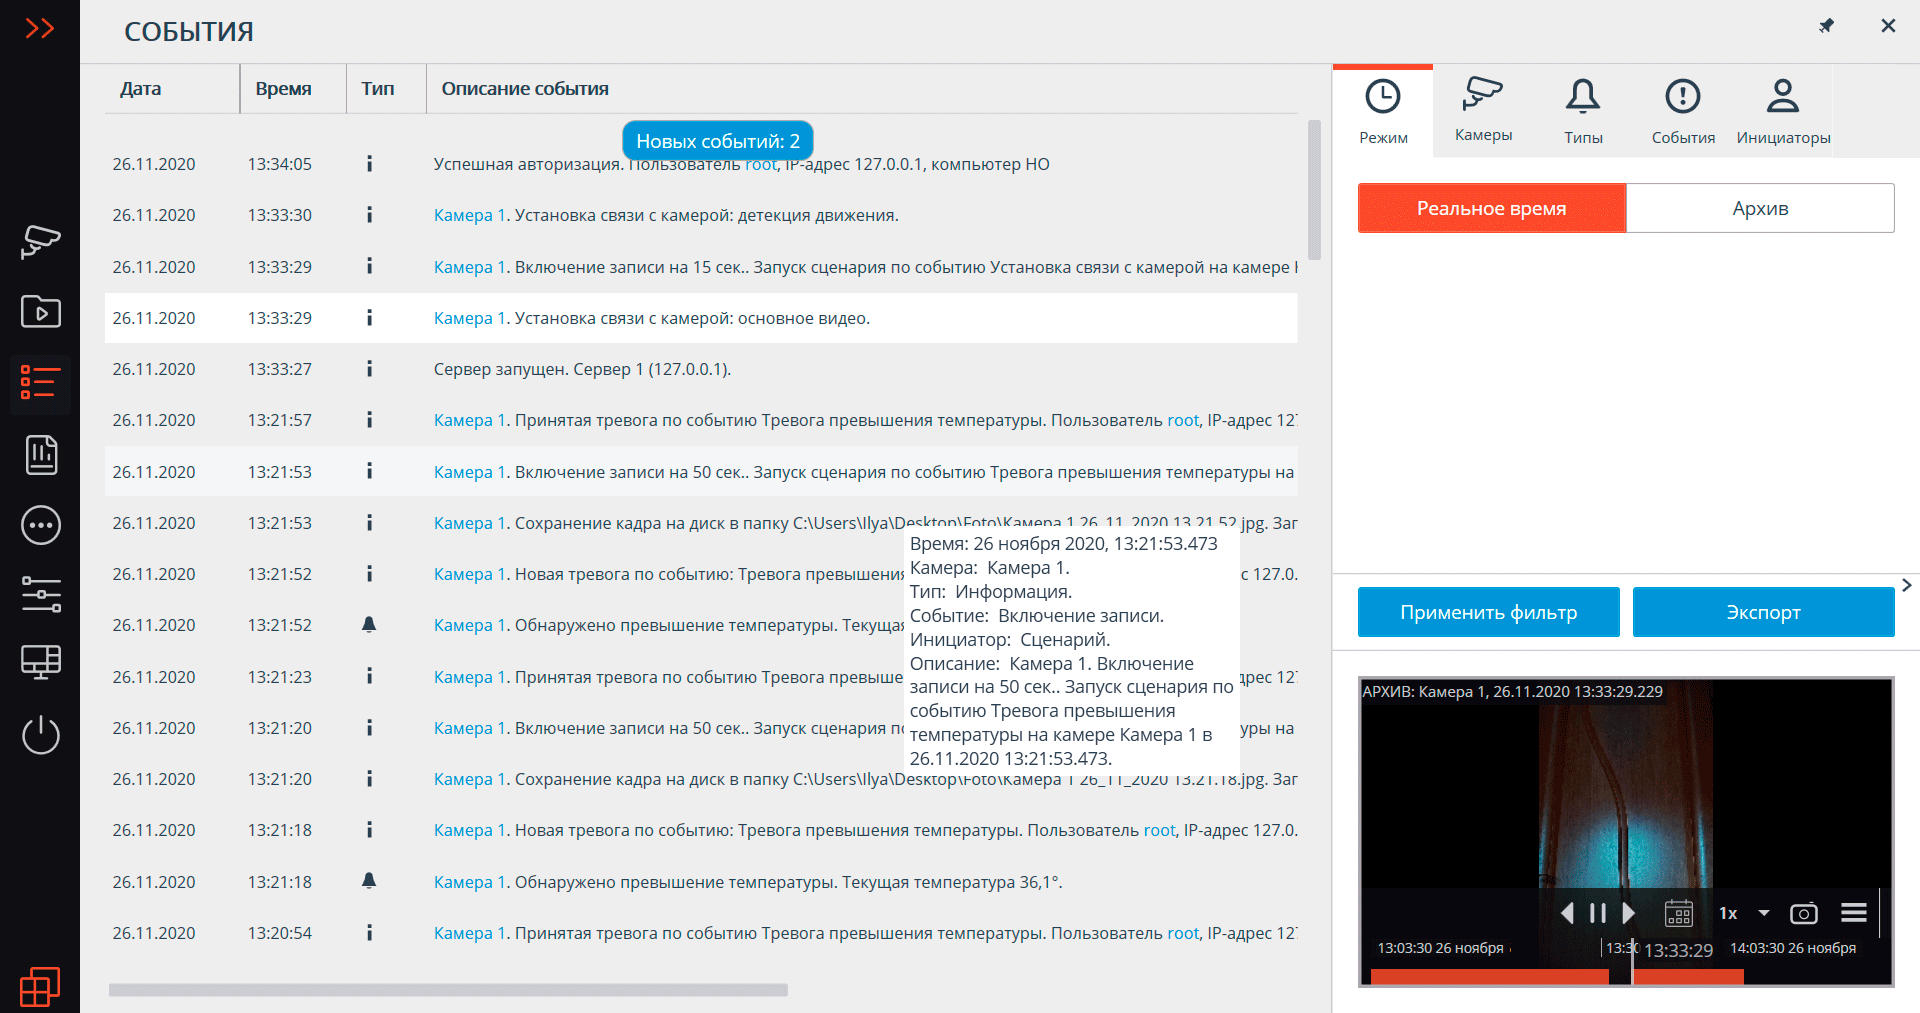Select the Обнаружено превышение температуры 36,1° row
The height and width of the screenshot is (1013, 1920).
pos(701,881)
